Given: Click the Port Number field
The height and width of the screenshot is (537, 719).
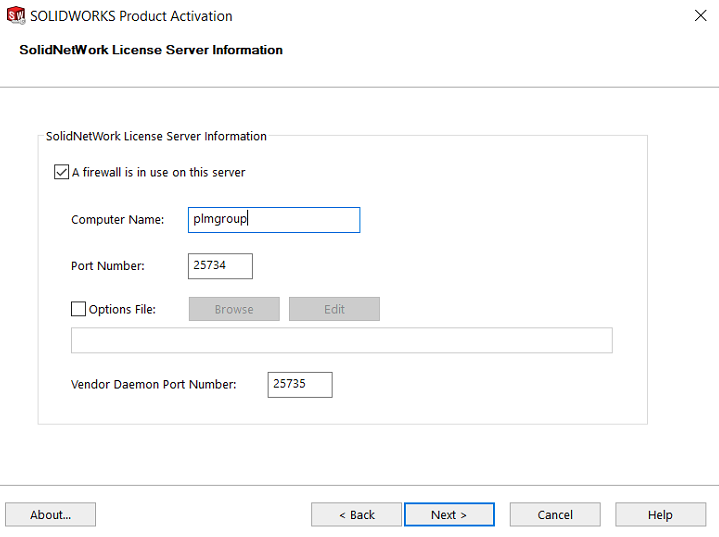Looking at the screenshot, I should [220, 266].
